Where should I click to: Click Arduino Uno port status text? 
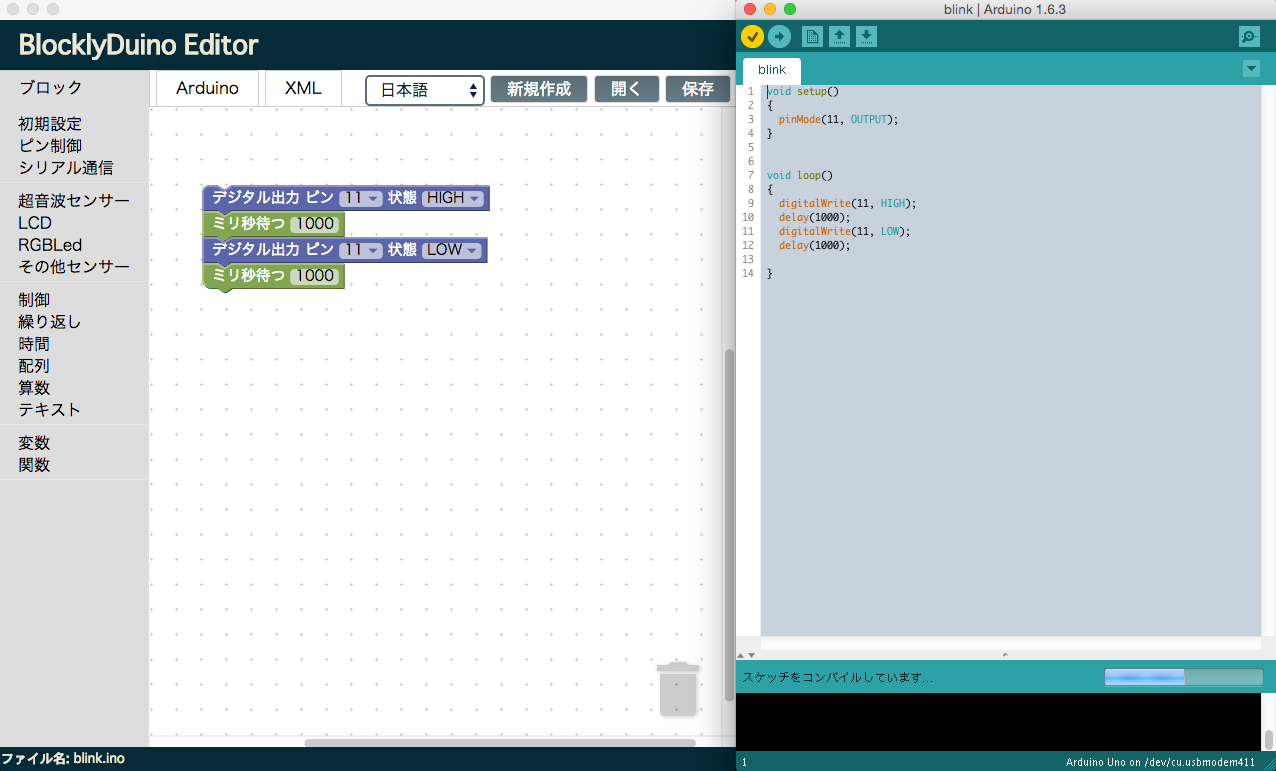click(x=1160, y=762)
